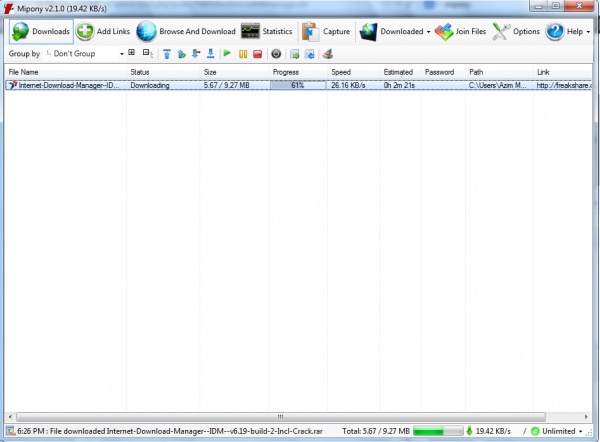Screen dimensions: 600x442
Task: Click the File downloaded status message
Action: pos(170,431)
